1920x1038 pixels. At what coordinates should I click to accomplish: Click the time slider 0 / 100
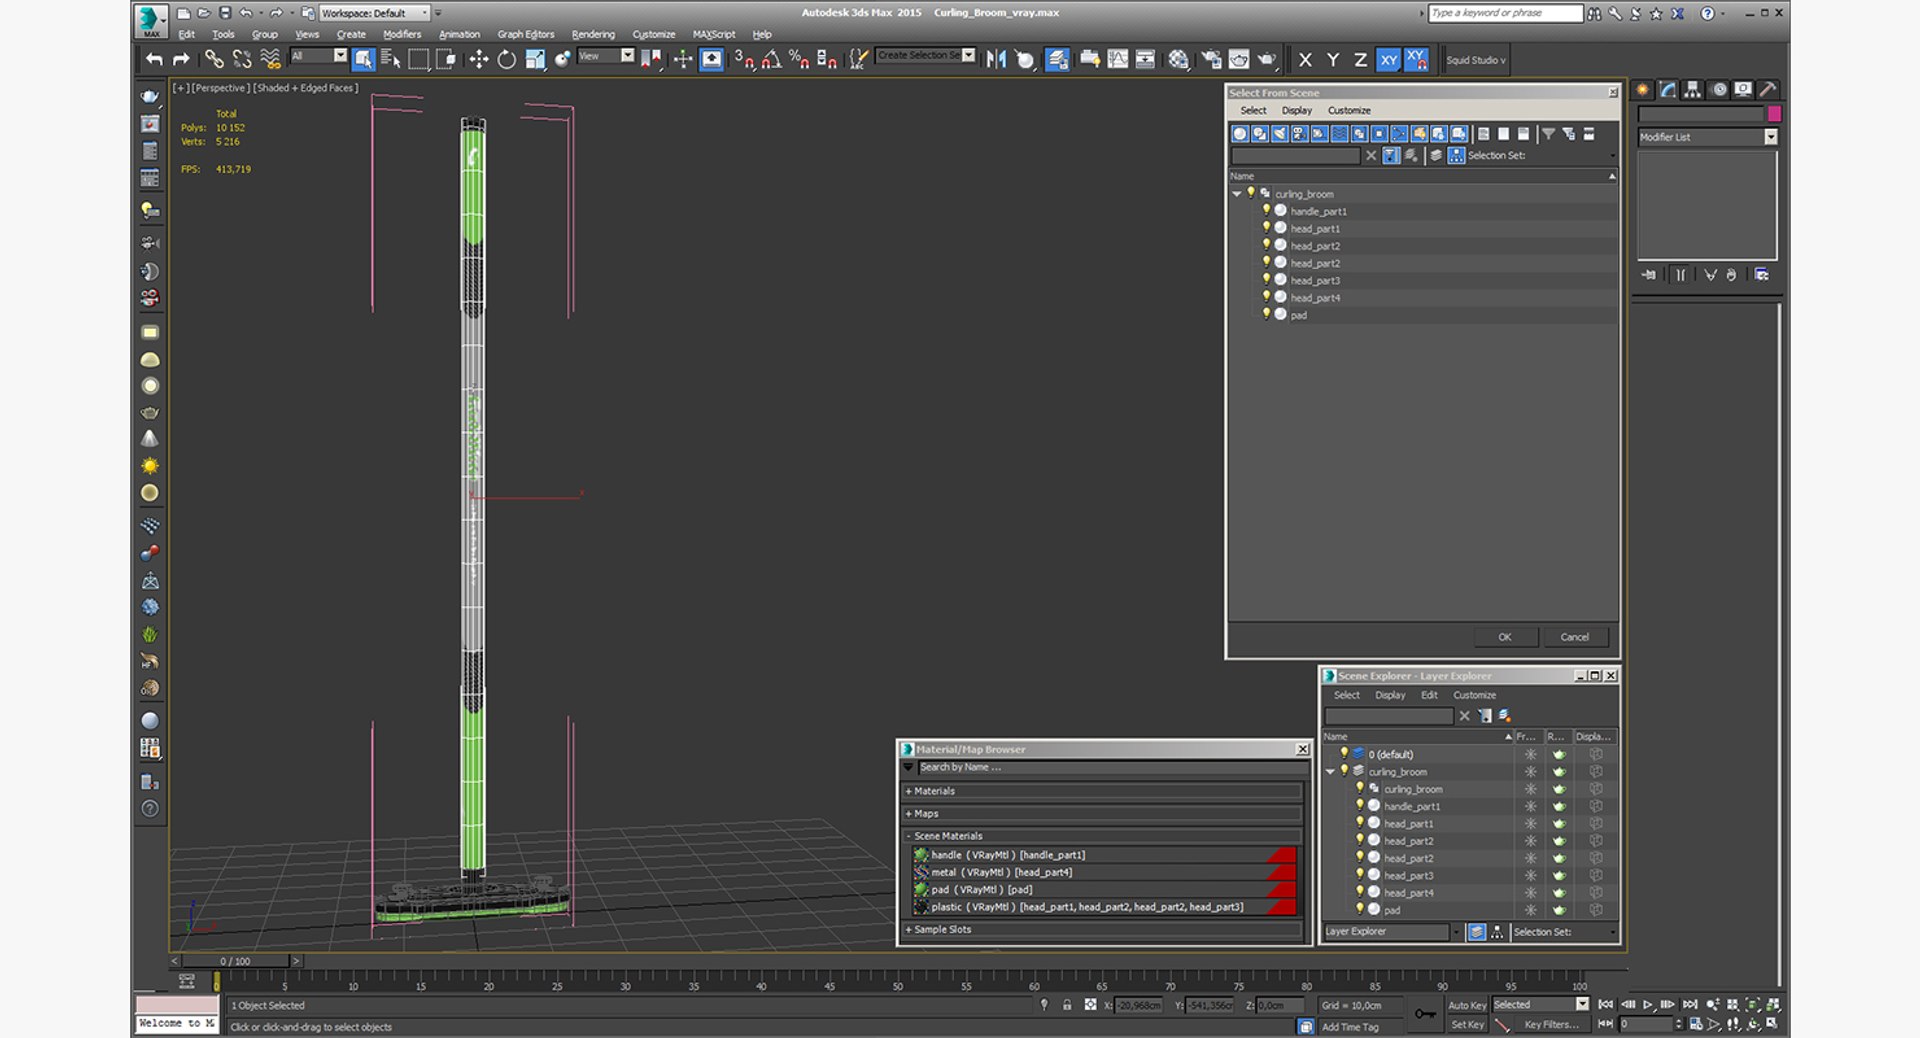click(235, 961)
